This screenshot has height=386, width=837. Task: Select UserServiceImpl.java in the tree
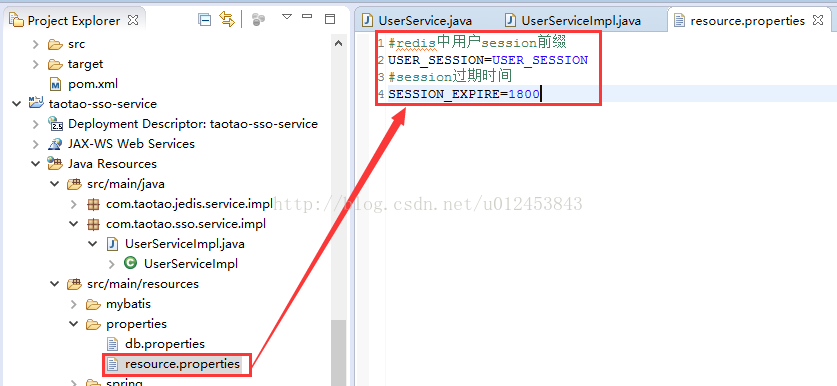click(185, 244)
